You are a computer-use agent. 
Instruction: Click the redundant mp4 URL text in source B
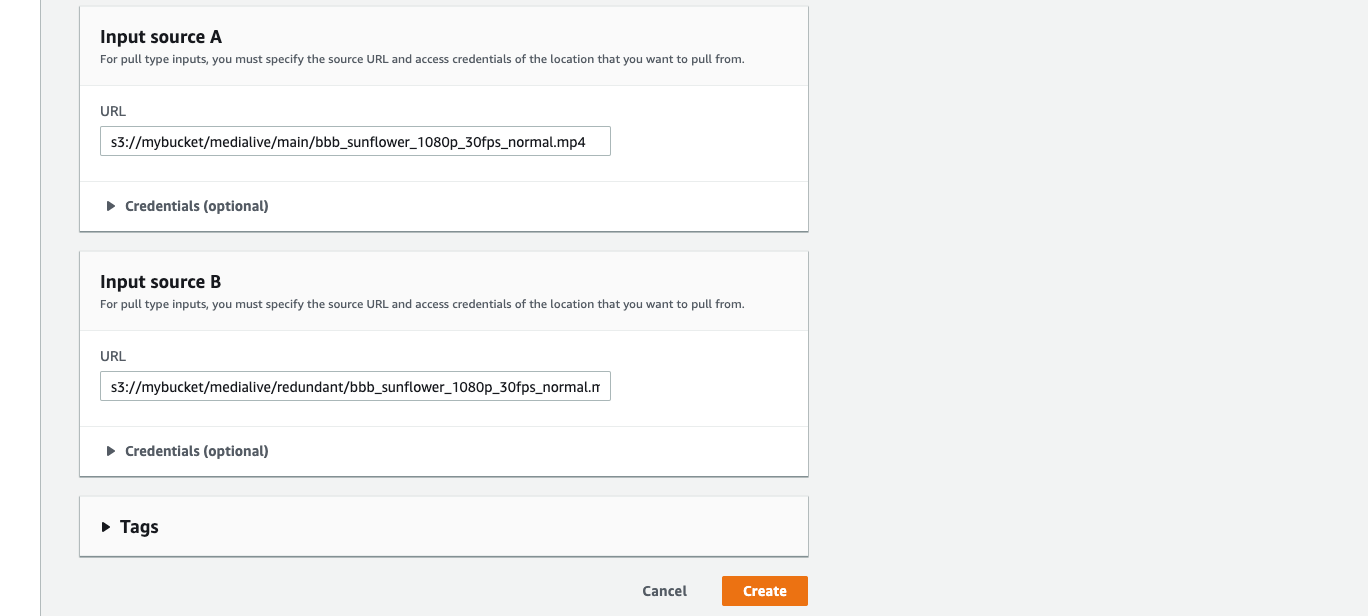tap(355, 386)
